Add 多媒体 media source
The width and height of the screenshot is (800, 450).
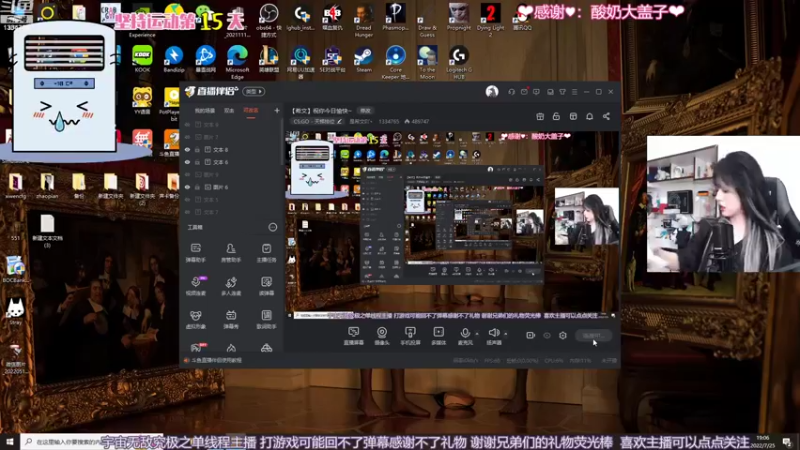(x=438, y=336)
